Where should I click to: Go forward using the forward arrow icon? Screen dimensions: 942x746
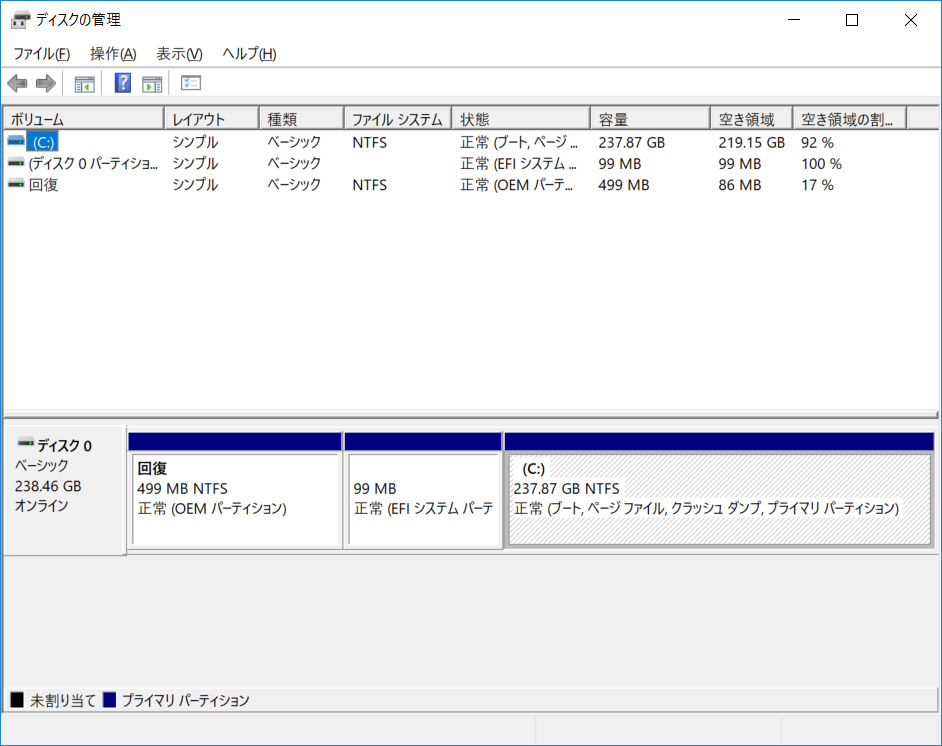click(45, 83)
